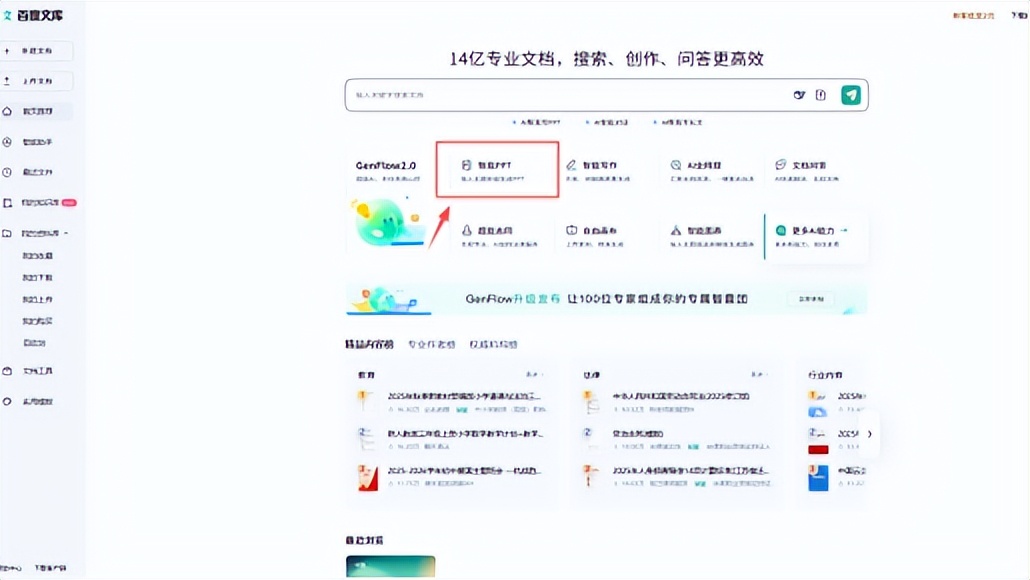
Task: Select the first content-ranking tab
Action: [x=369, y=344]
